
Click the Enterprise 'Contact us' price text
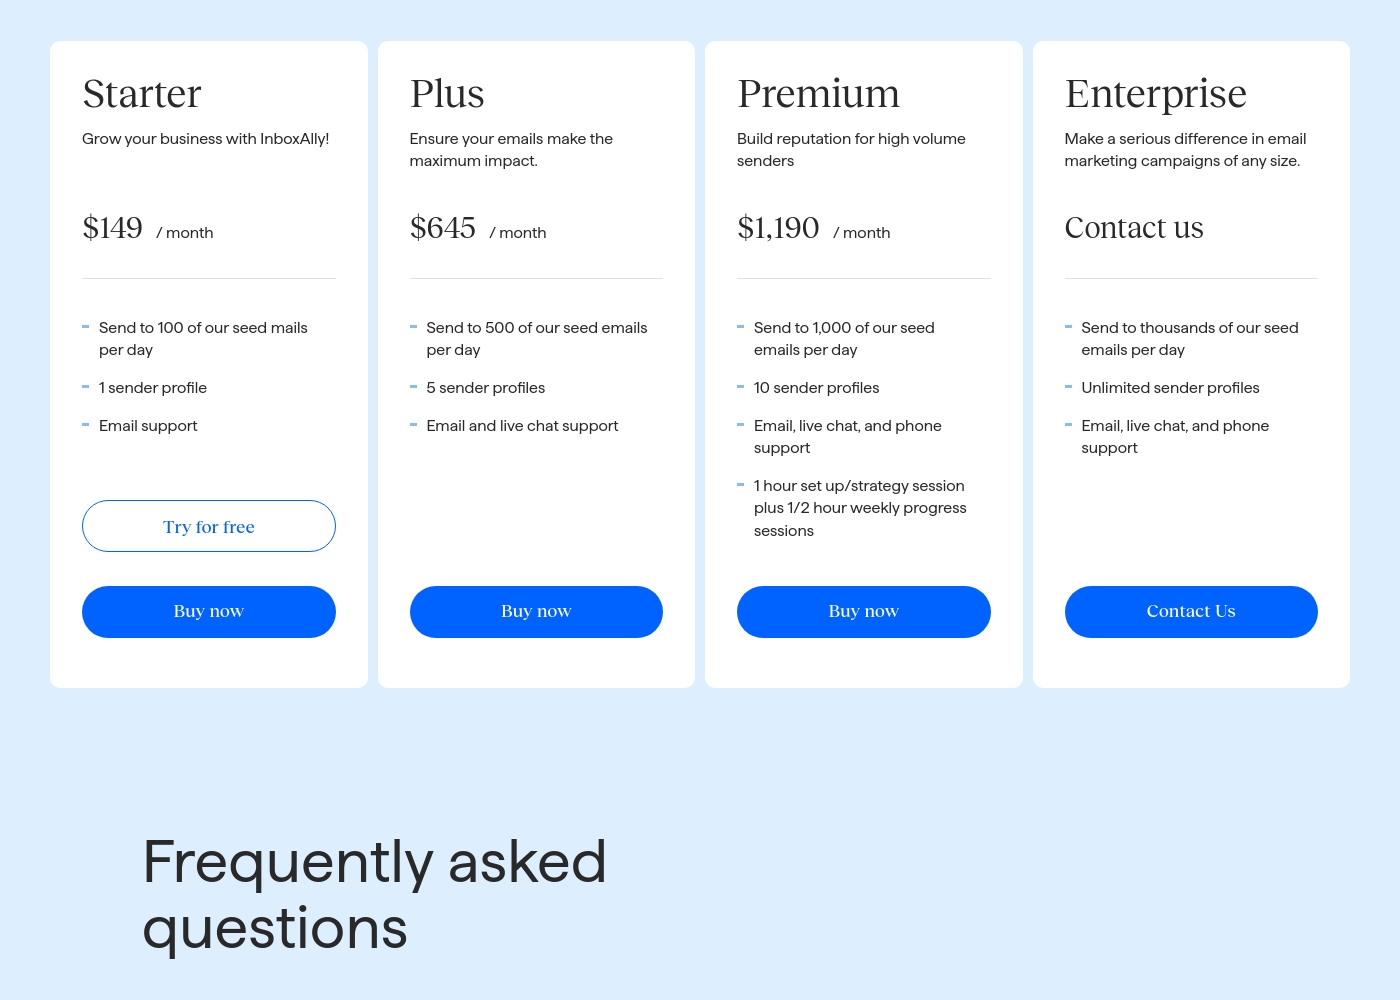tap(1134, 228)
